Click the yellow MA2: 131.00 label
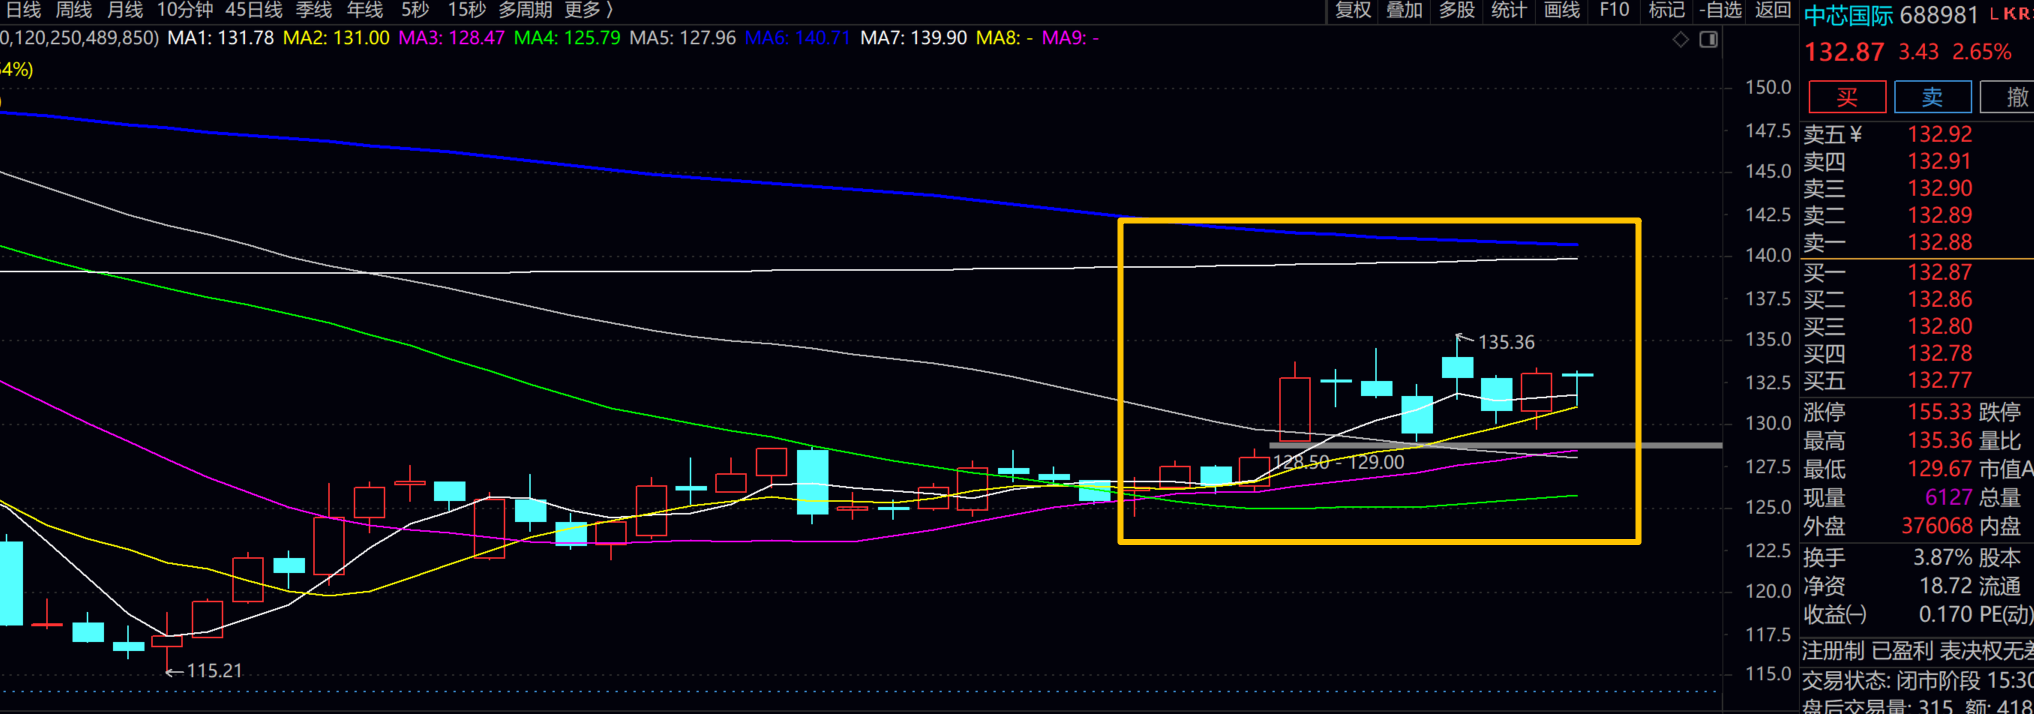This screenshot has width=2034, height=714. 336,38
